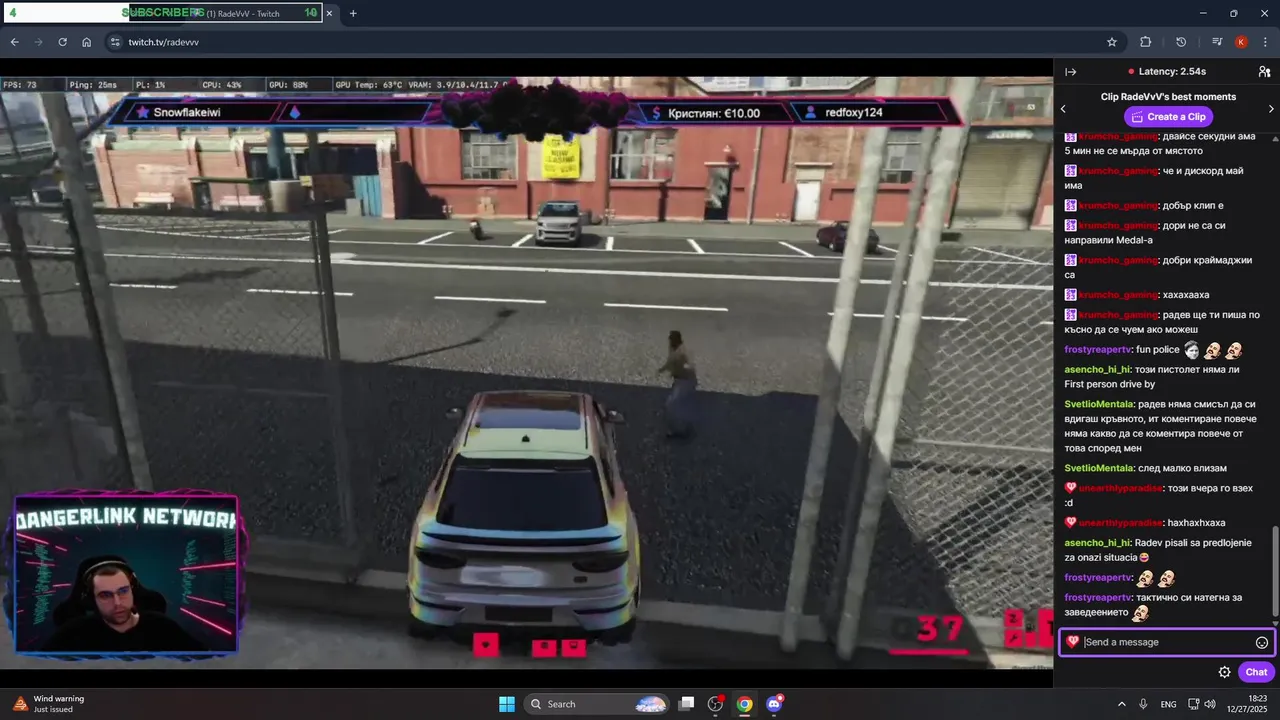1280x720 pixels.
Task: Click the Windows taskbar Search box
Action: 597,704
